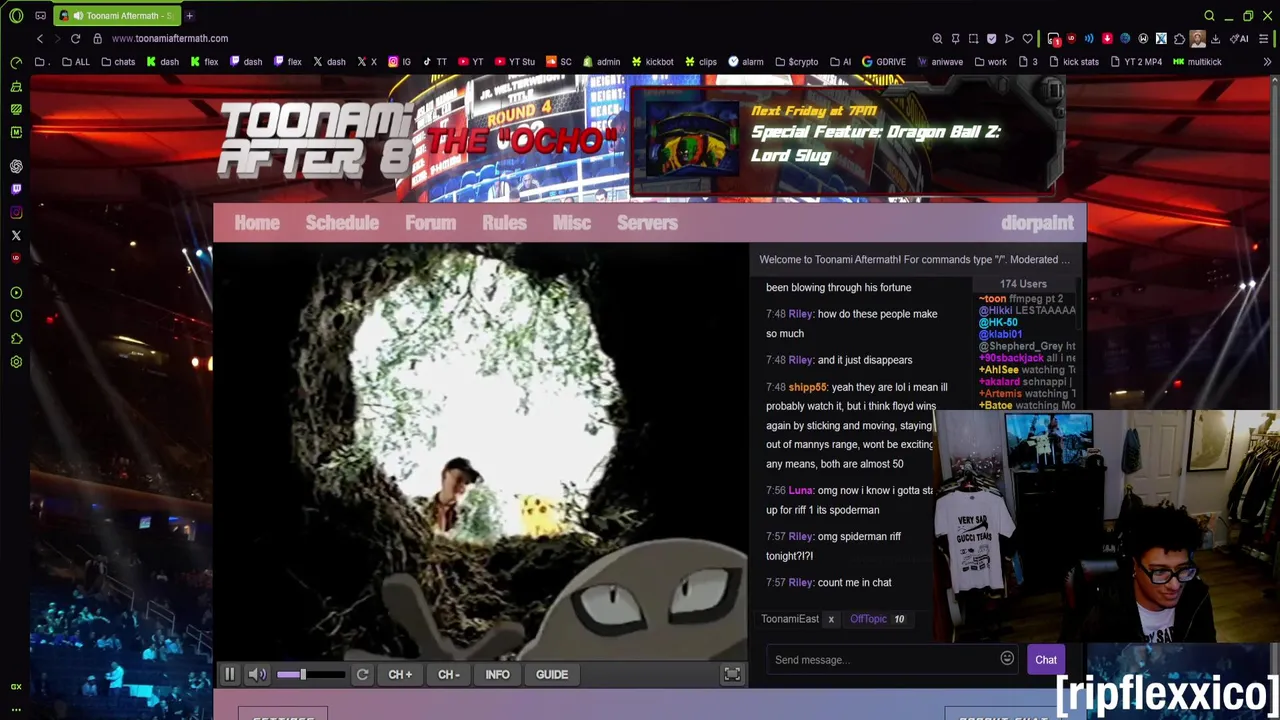Open browser tab search magnifier icon
The image size is (1280, 720).
point(1209,15)
